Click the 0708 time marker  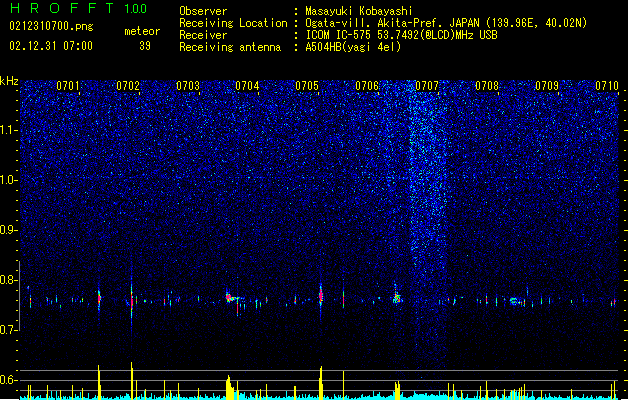click(x=487, y=86)
